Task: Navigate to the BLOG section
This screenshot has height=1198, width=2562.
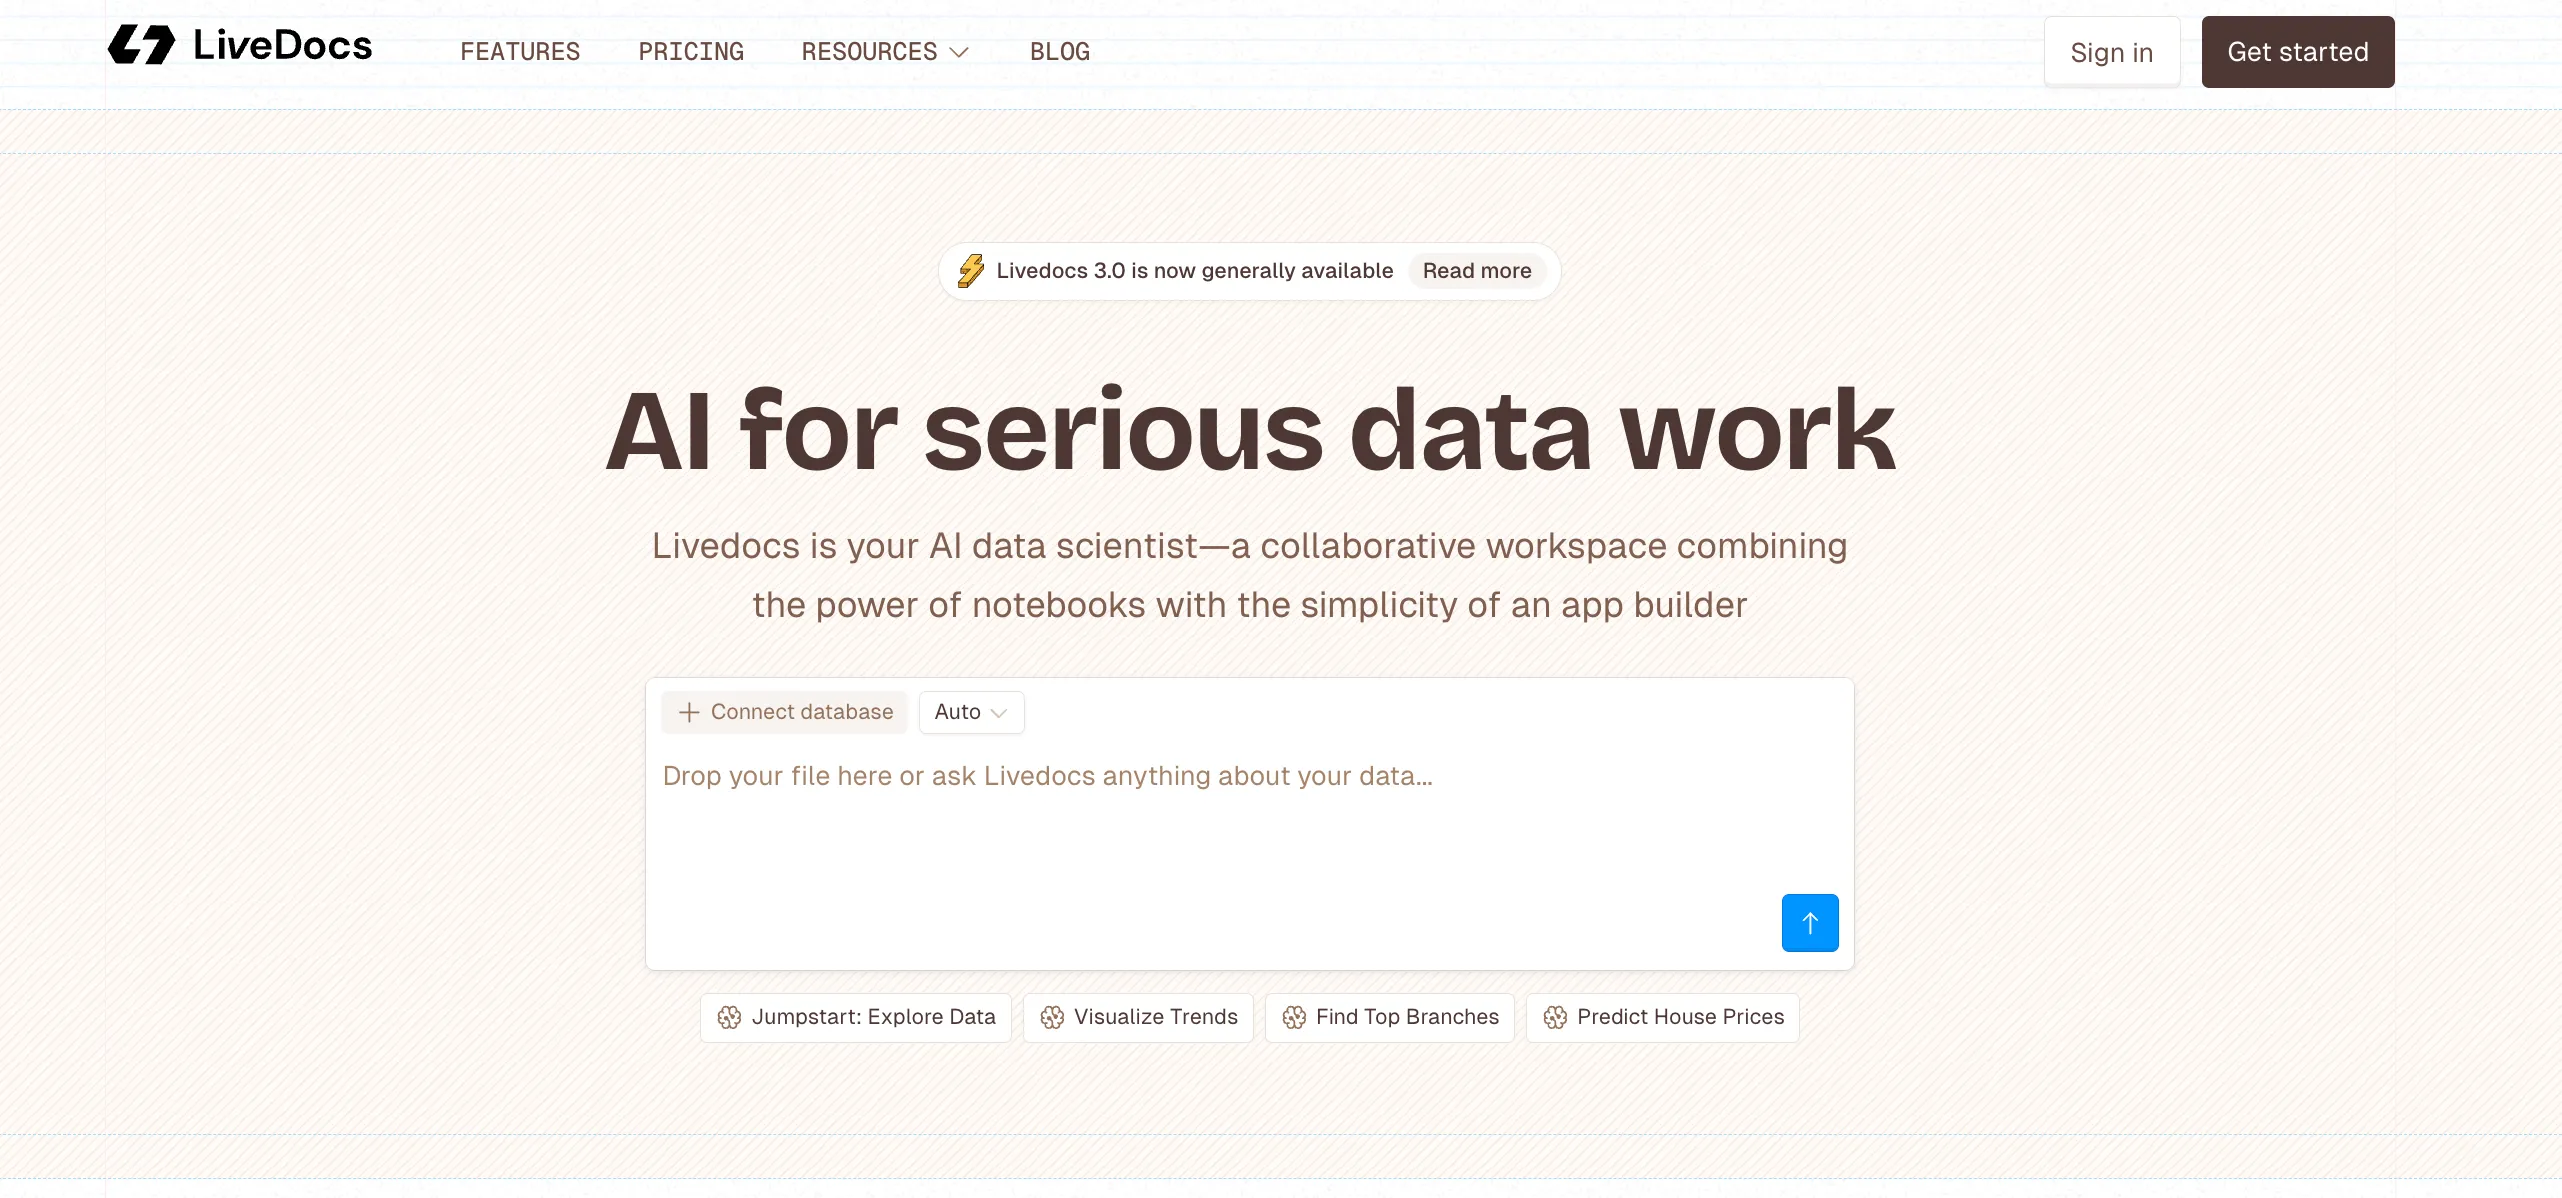Action: [x=1059, y=52]
